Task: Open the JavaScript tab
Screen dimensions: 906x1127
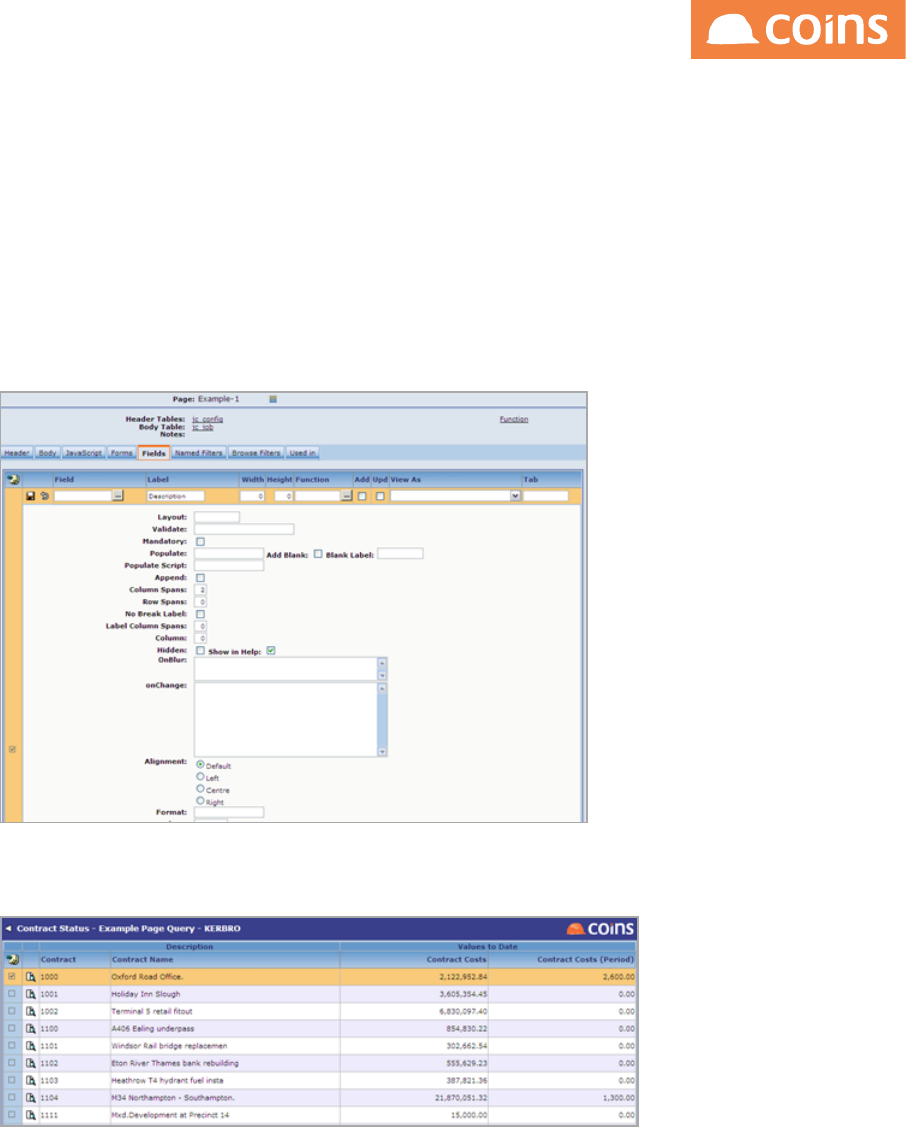Action: [x=84, y=453]
